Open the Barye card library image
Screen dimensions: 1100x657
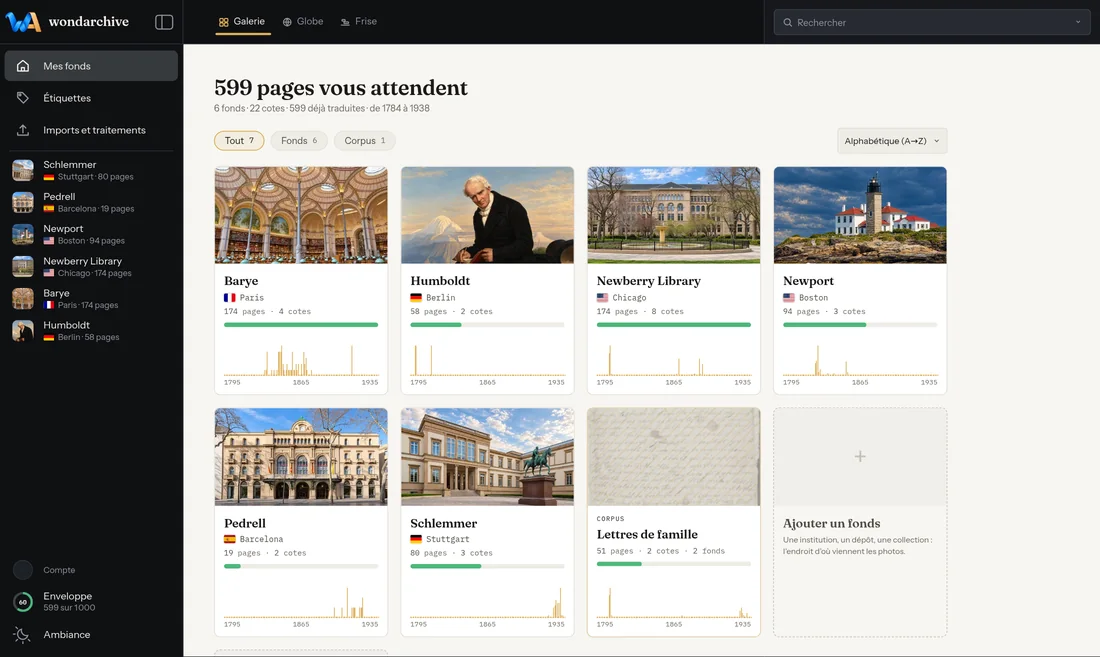301,215
